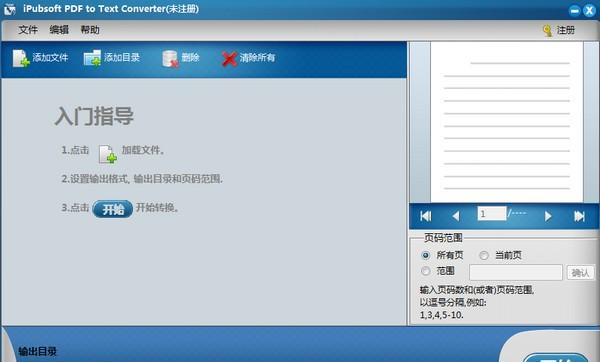Image resolution: width=600 pixels, height=362 pixels.
Task: Click the 入门指导 heading text
Action: point(94,116)
